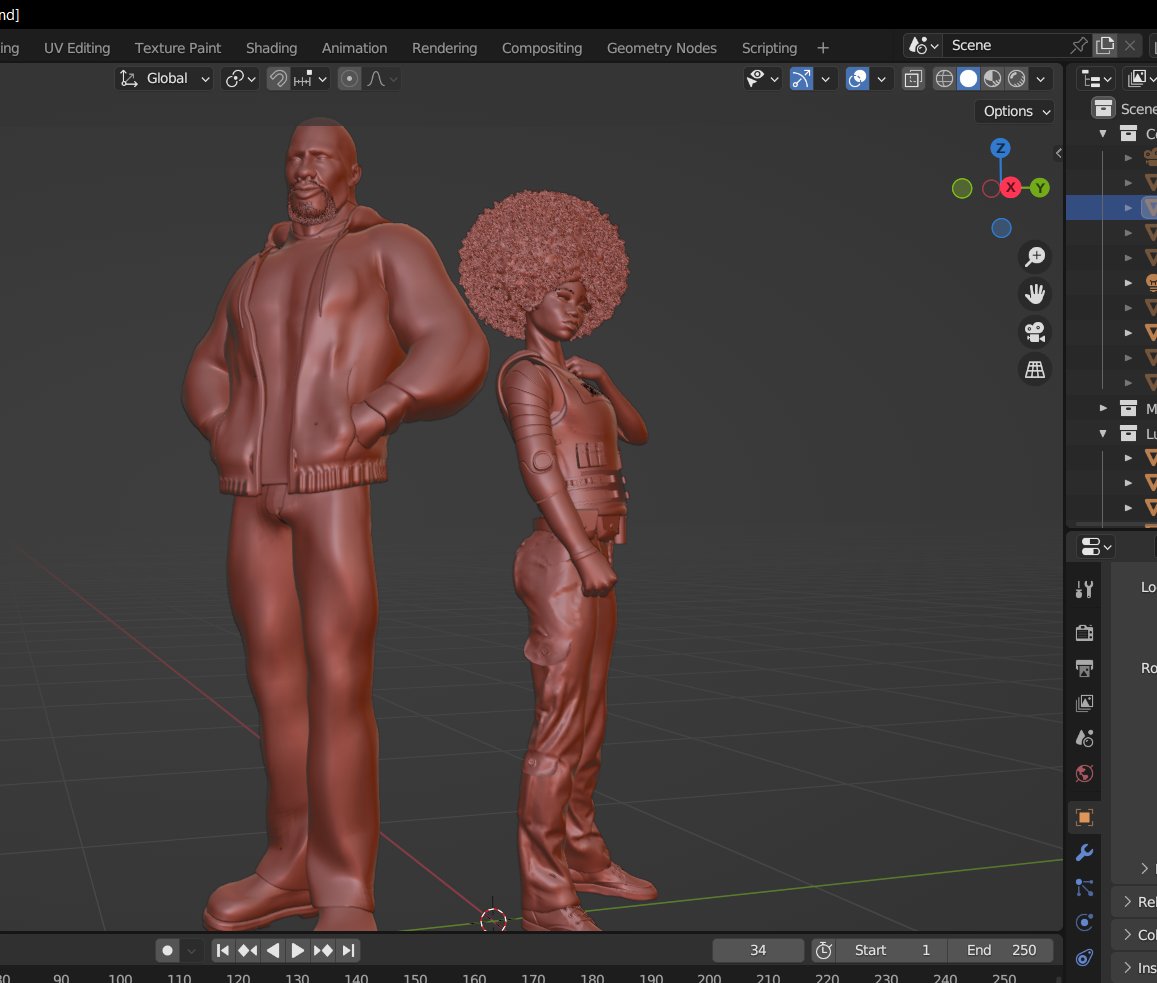The height and width of the screenshot is (983, 1157).
Task: Open the Global transform orientation dropdown
Action: coord(164,79)
